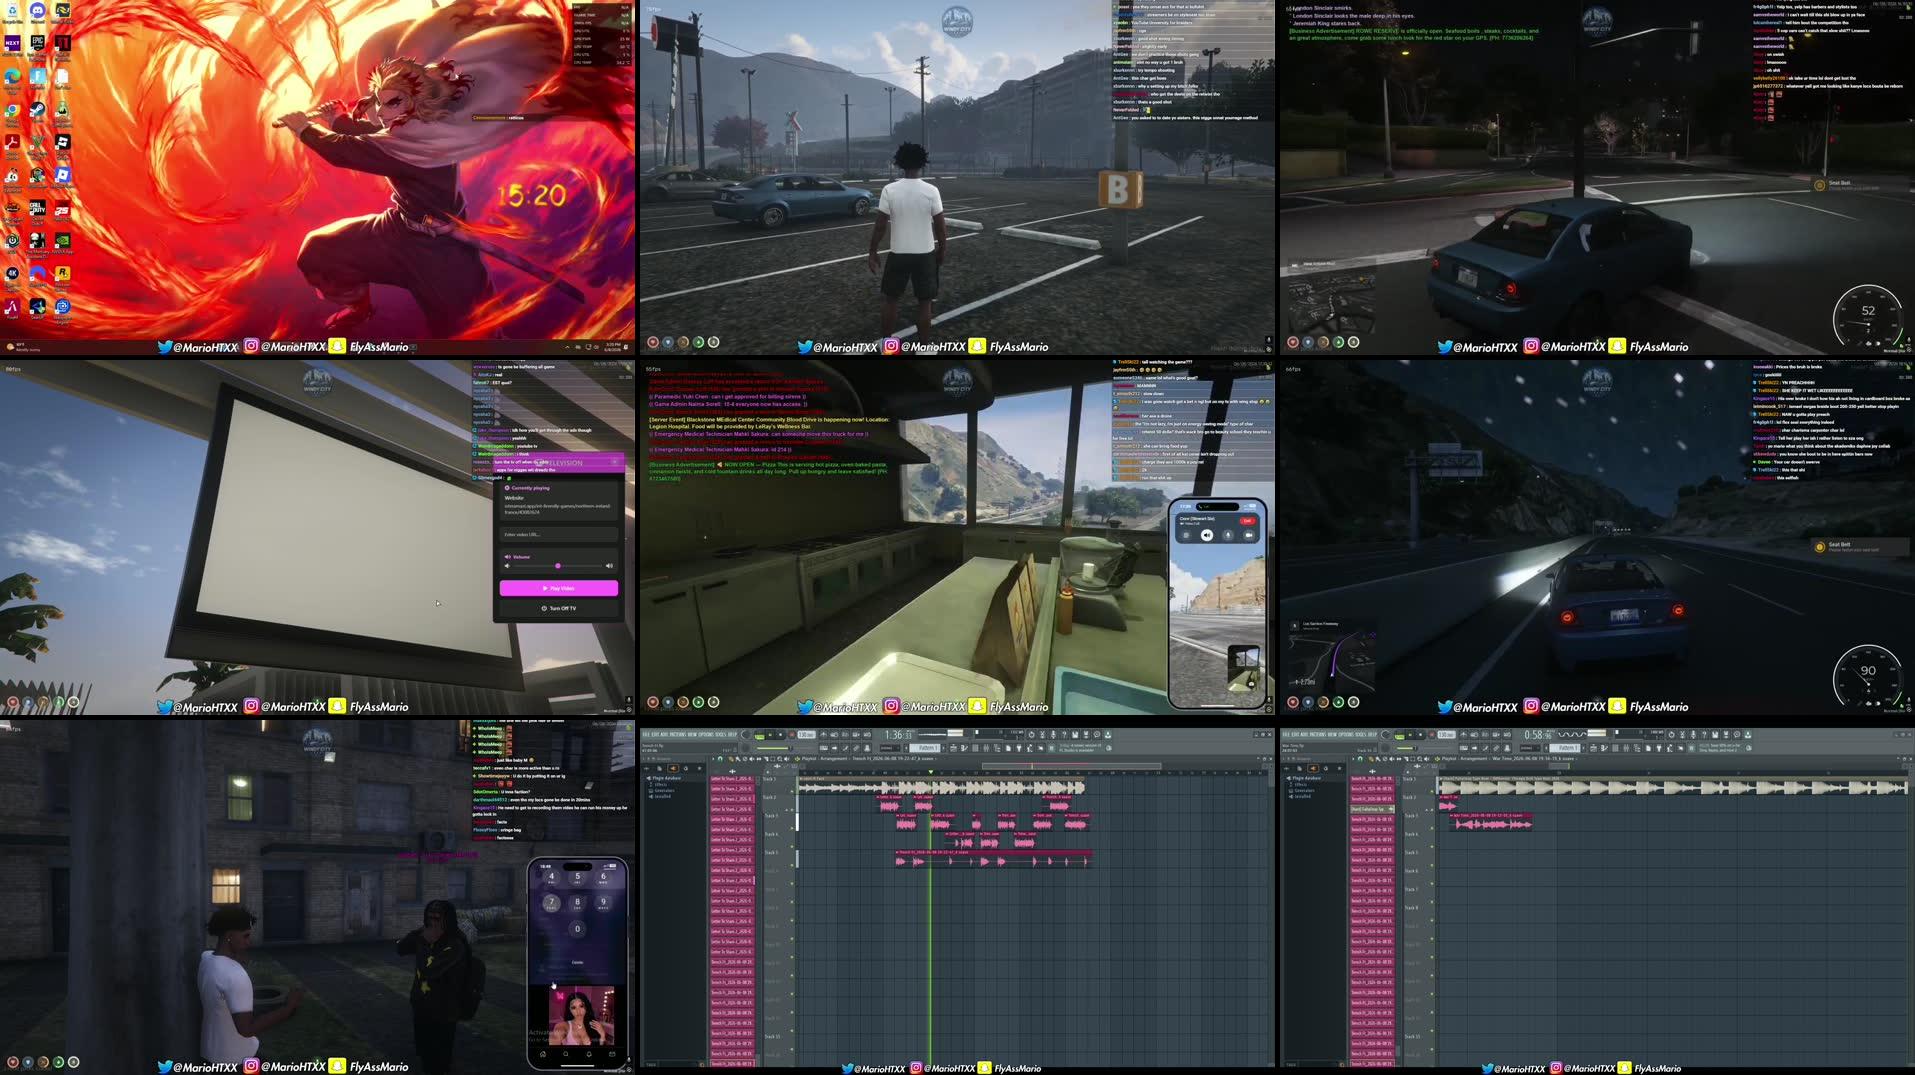Open the Recycle Bin desktop icon
Viewport: 1915px width, 1075px height.
12,10
